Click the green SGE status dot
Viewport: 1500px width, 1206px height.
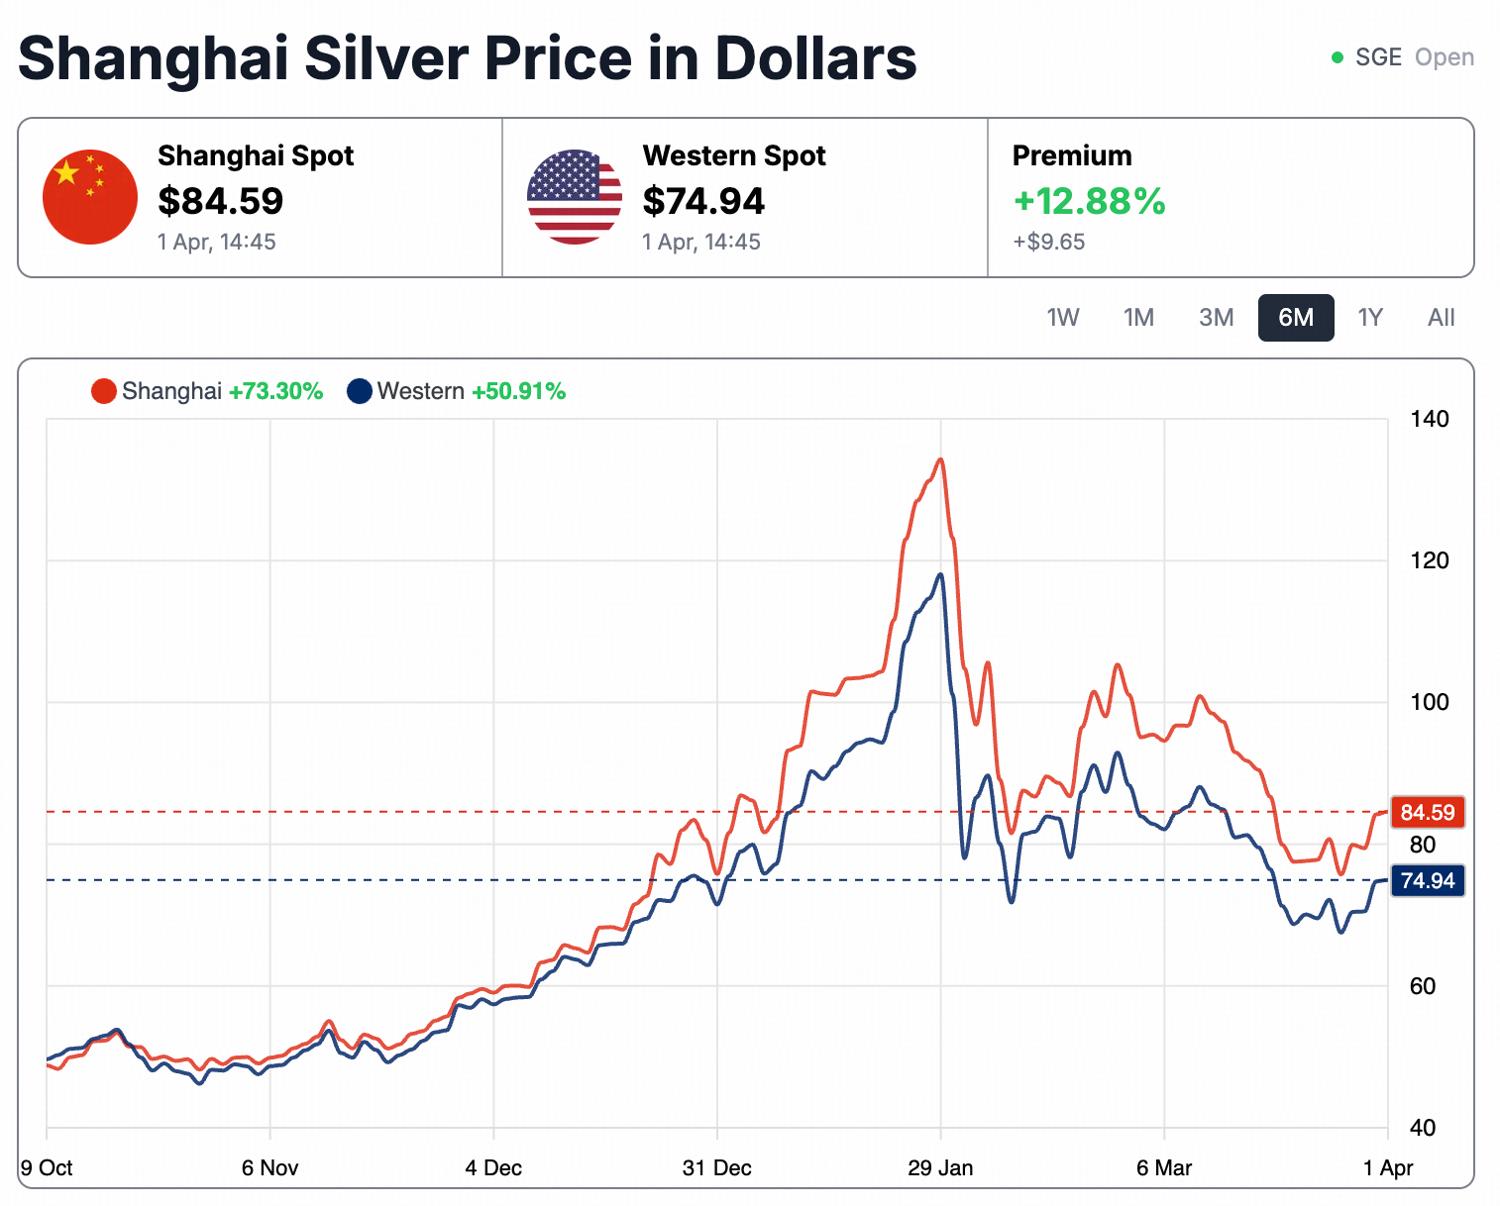[x=1336, y=58]
